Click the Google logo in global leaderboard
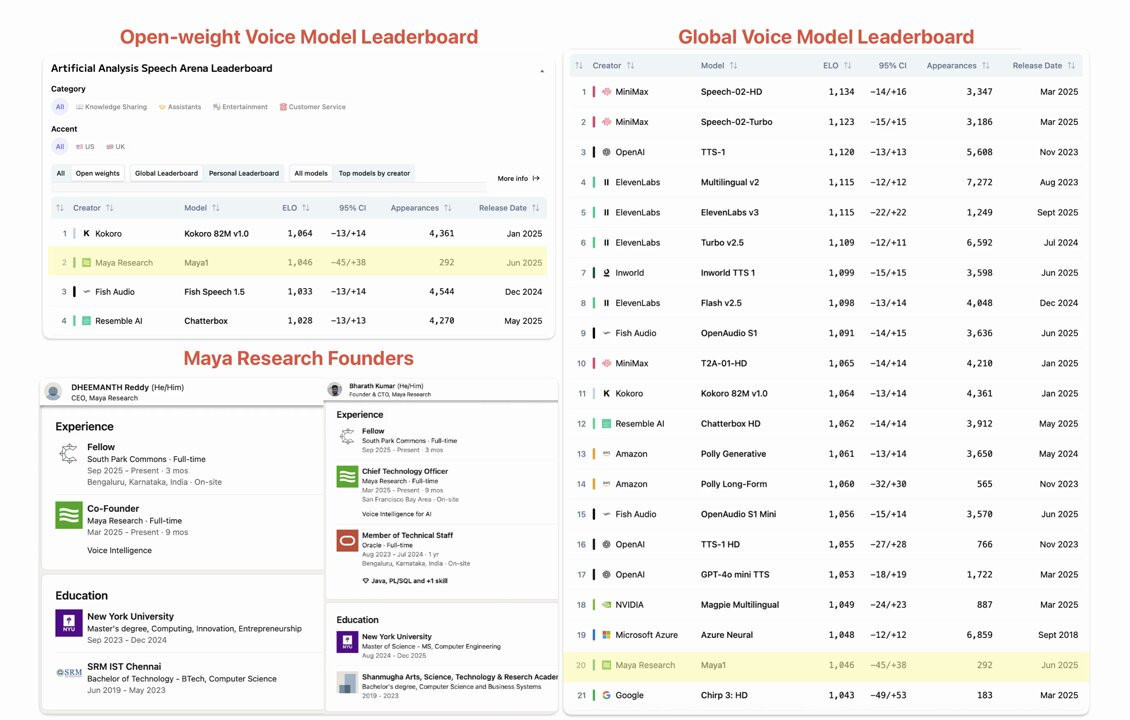Image resolution: width=1130 pixels, height=720 pixels. click(x=606, y=695)
